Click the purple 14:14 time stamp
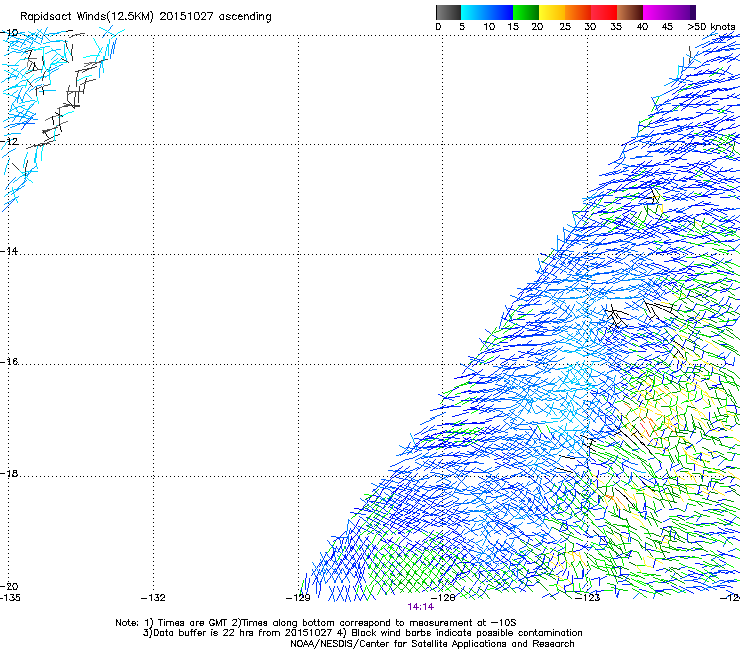Viewport: 740px width, 650px height. click(420, 607)
